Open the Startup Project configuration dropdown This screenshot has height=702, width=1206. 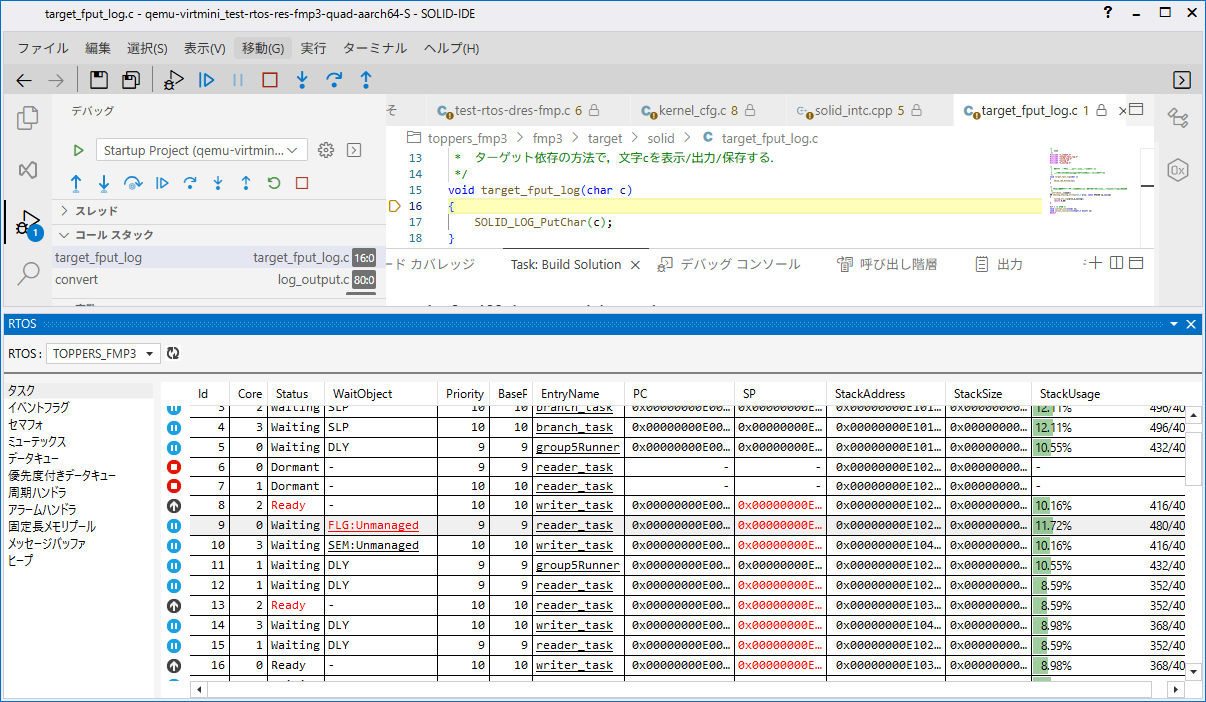202,150
